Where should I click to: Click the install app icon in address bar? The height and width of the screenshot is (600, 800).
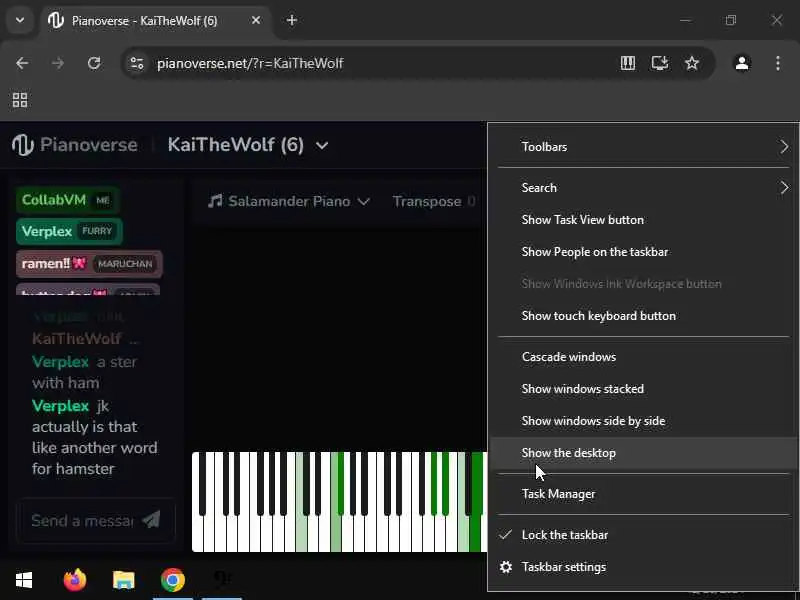click(x=660, y=63)
